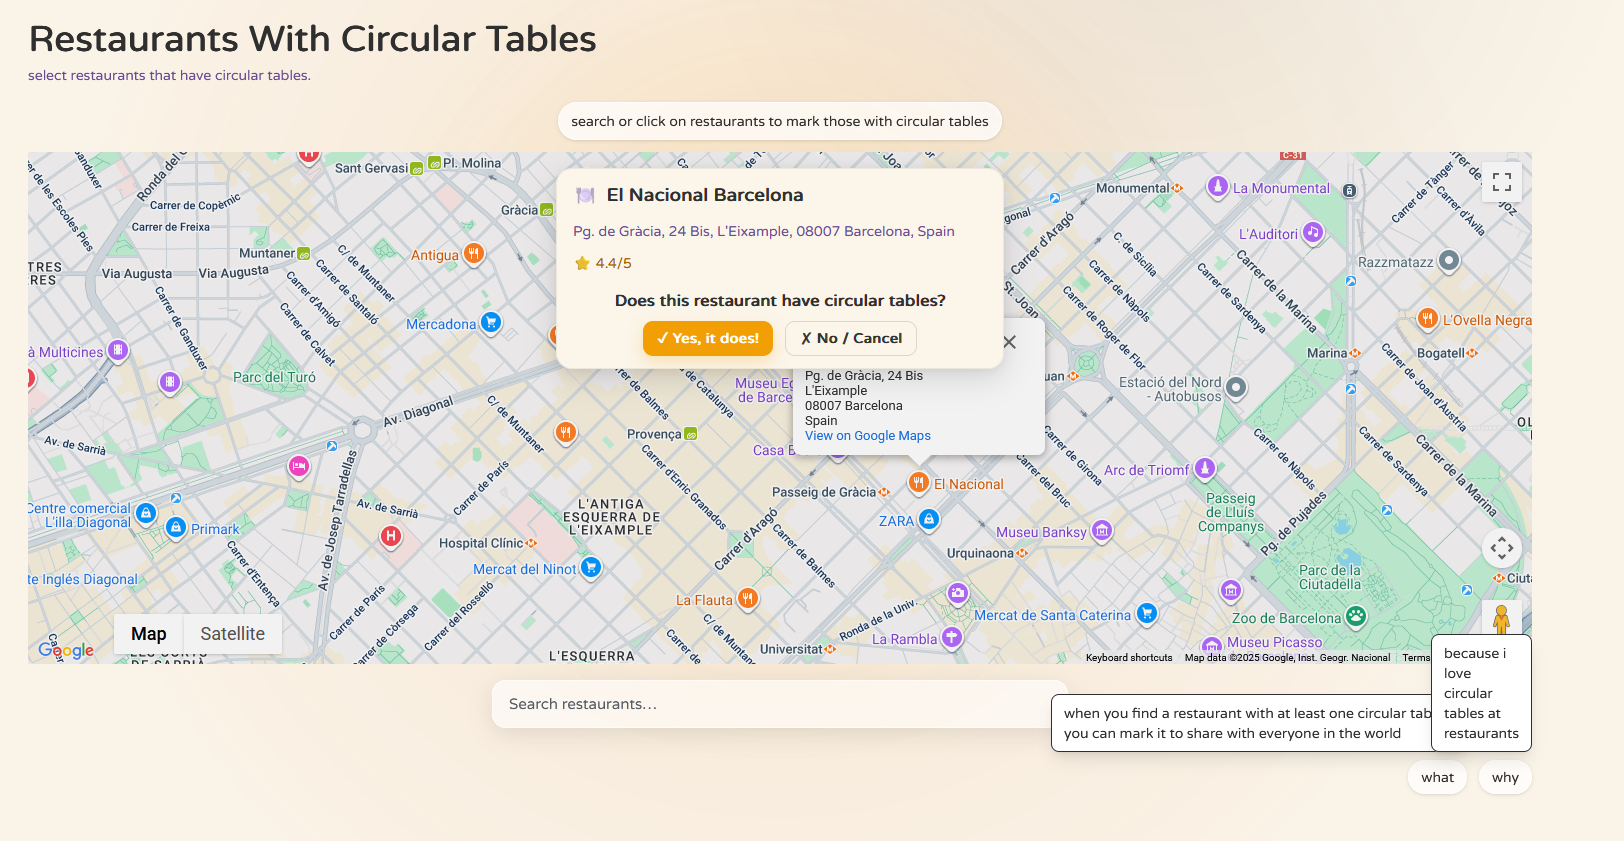The height and width of the screenshot is (841, 1624).
Task: Click the Parc de la Ciutadella label
Action: pyautogui.click(x=1329, y=577)
